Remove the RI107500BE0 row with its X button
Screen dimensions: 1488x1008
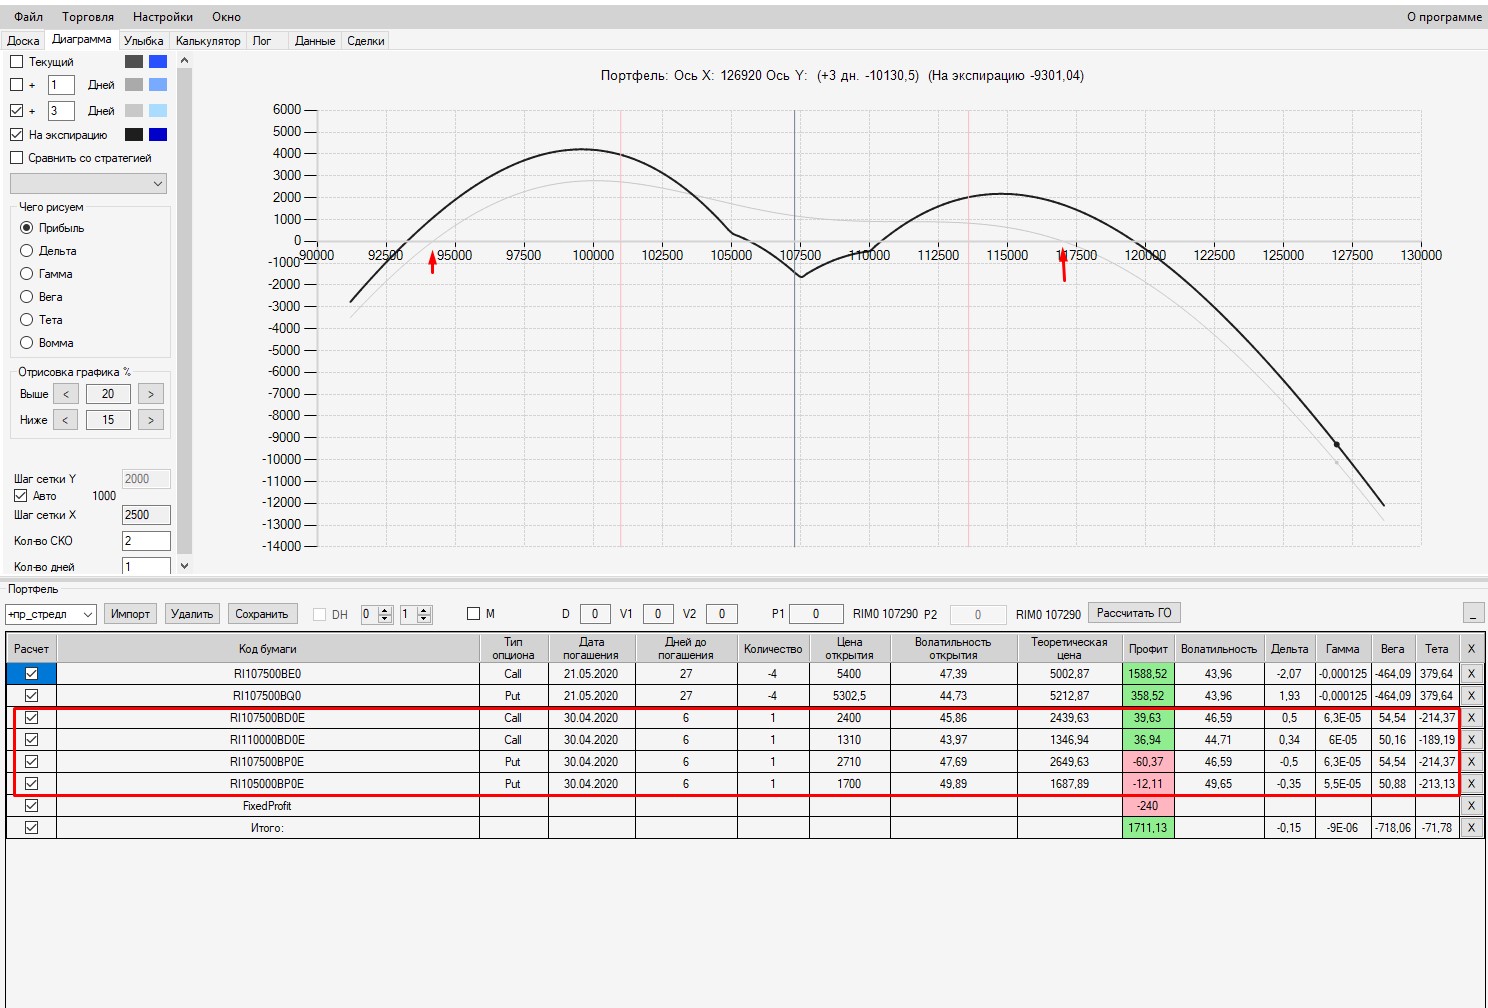[1471, 674]
